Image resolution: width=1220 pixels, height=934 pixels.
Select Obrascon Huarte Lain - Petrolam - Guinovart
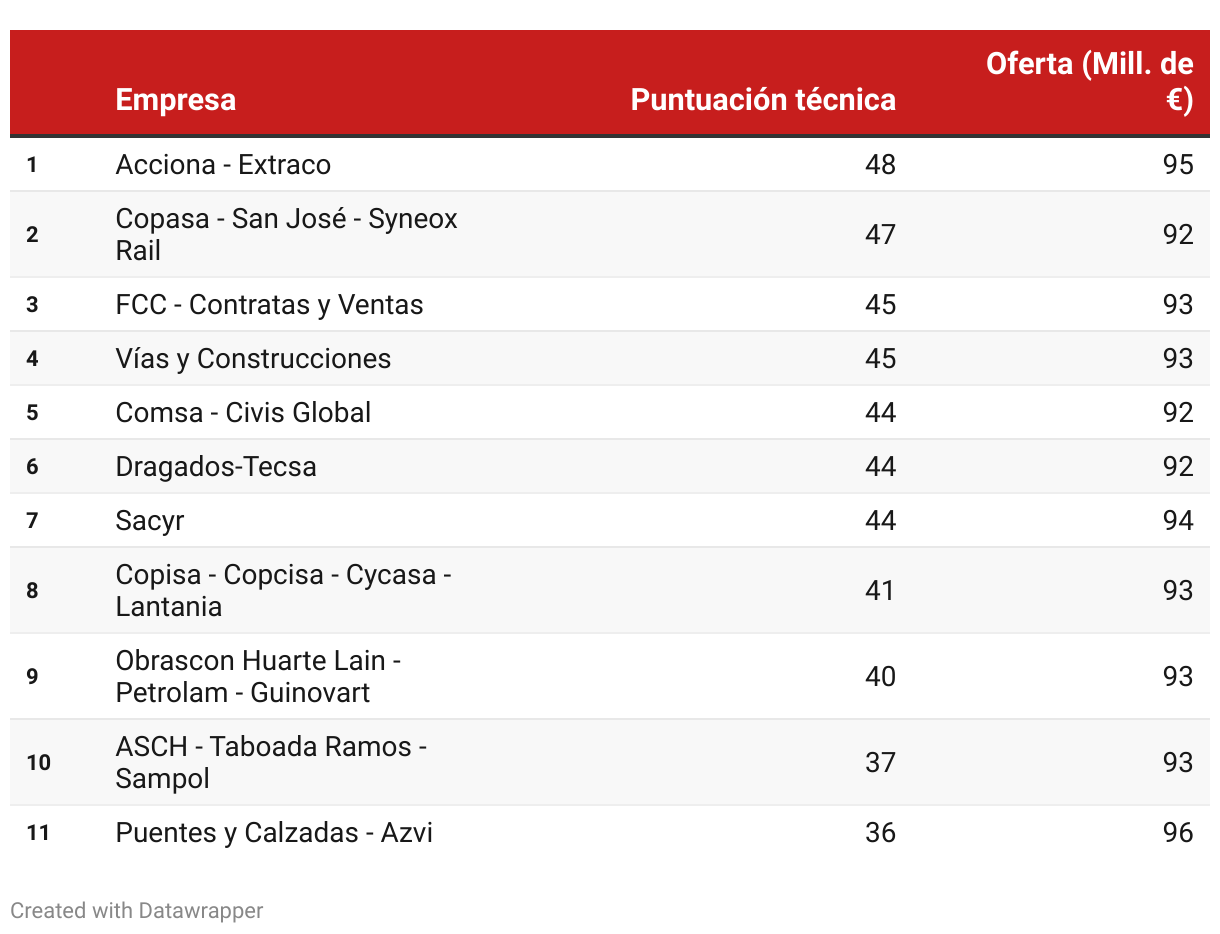coord(258,677)
